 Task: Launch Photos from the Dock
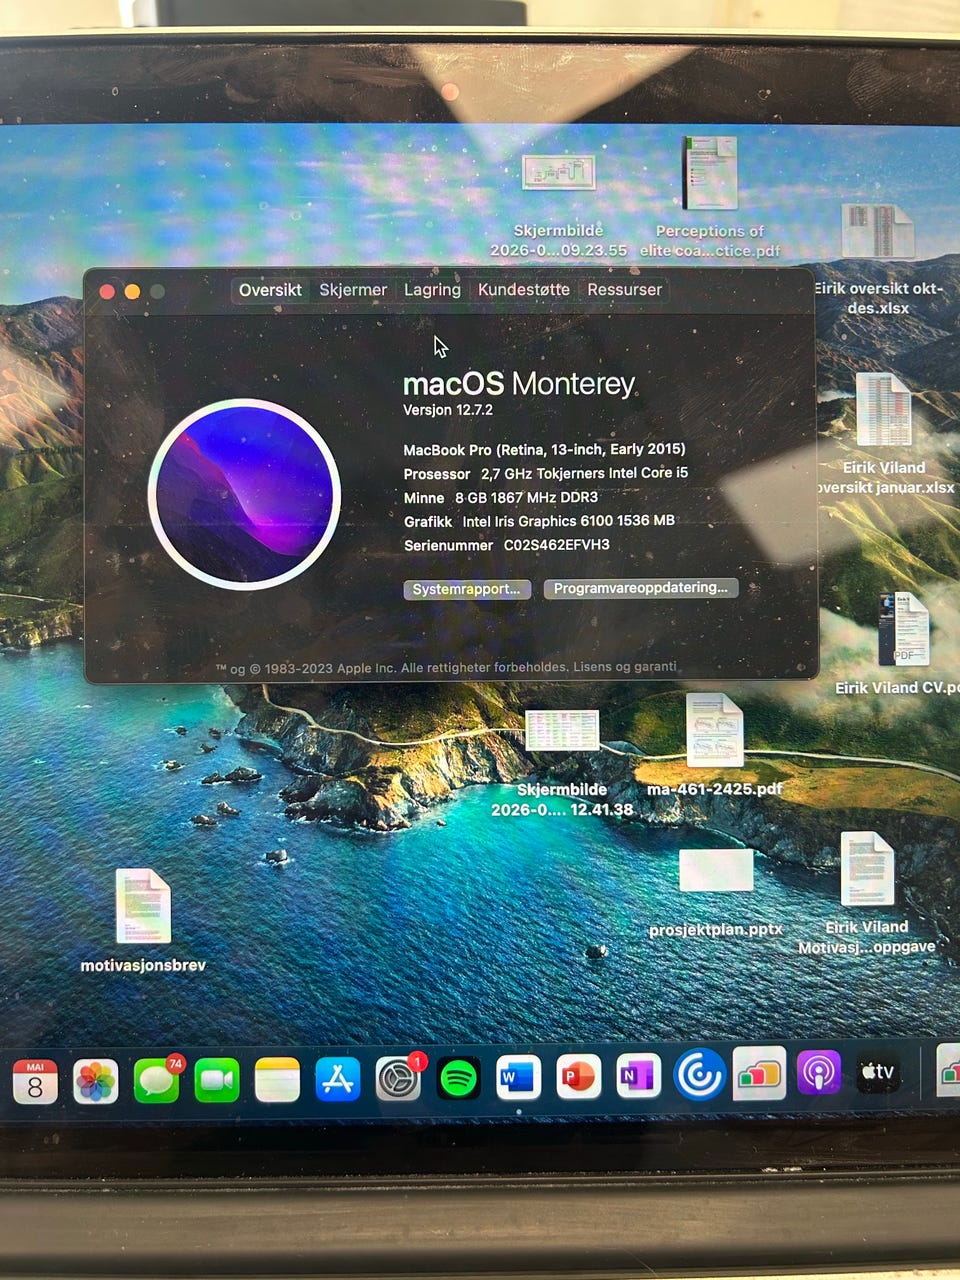pyautogui.click(x=96, y=1082)
